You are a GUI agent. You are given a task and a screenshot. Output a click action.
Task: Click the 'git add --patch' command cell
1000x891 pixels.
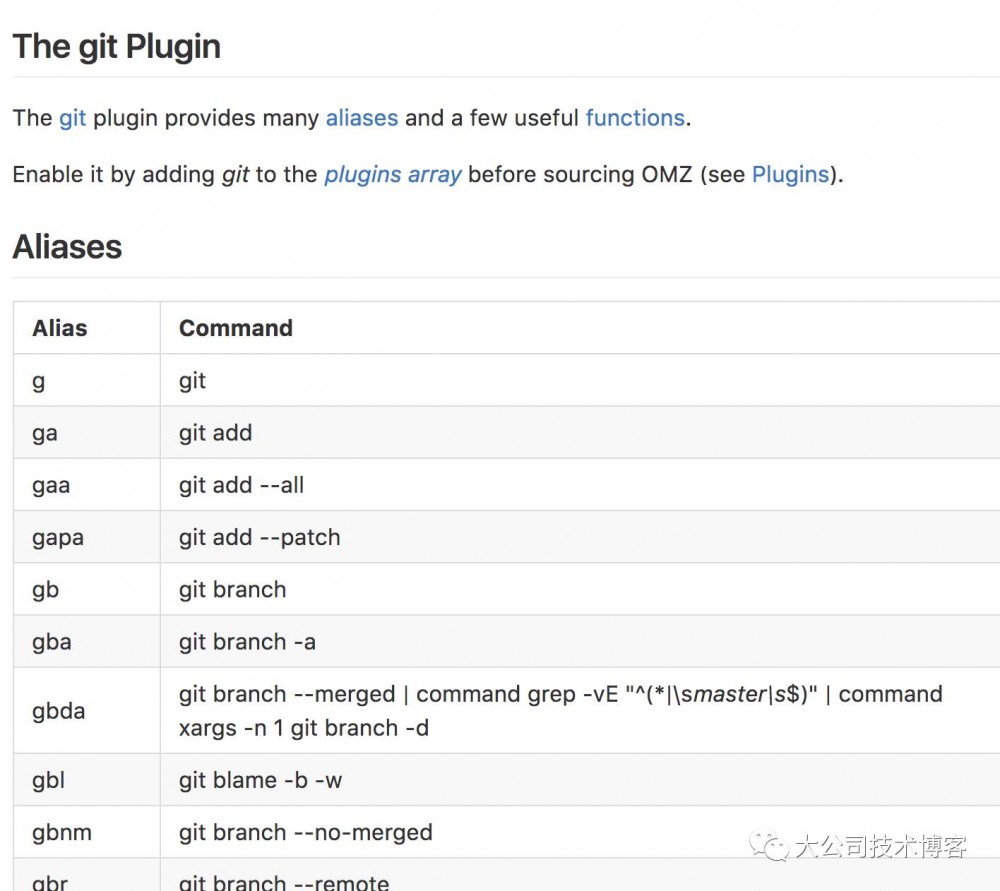click(x=259, y=537)
